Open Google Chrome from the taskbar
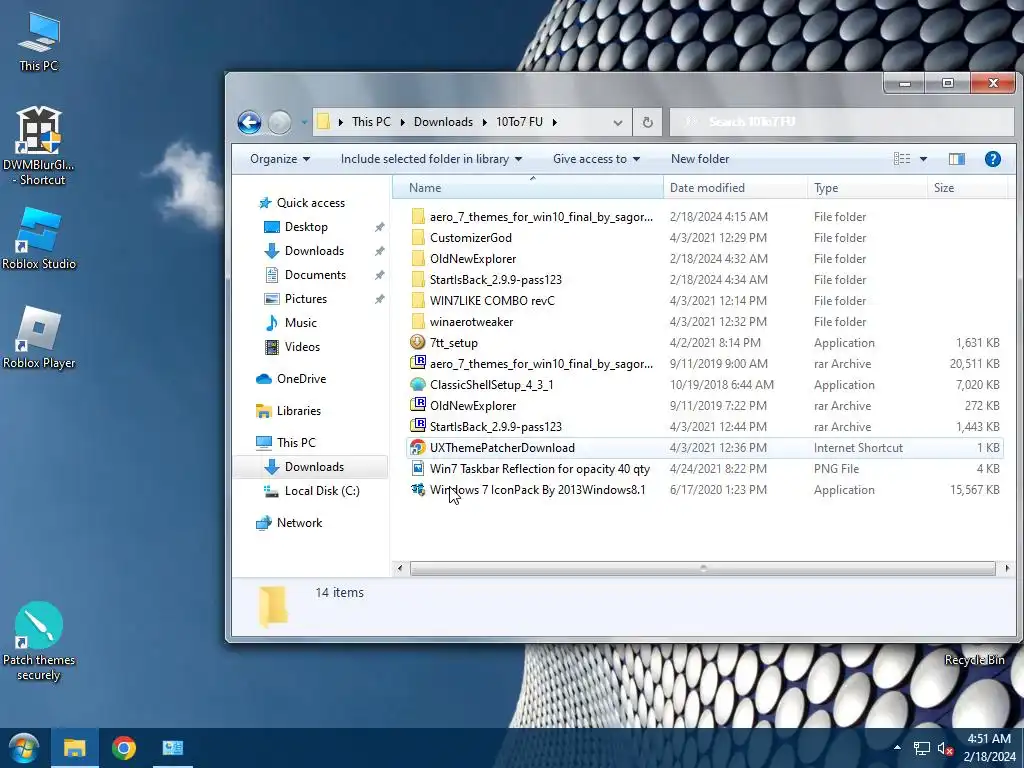The width and height of the screenshot is (1024, 768). pyautogui.click(x=123, y=748)
